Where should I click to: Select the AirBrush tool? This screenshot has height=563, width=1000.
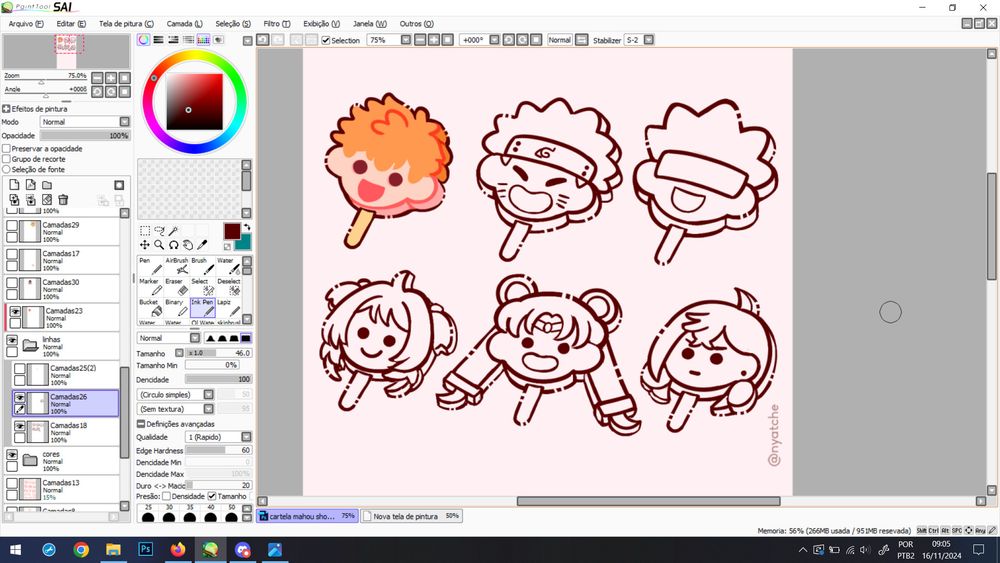click(x=177, y=266)
